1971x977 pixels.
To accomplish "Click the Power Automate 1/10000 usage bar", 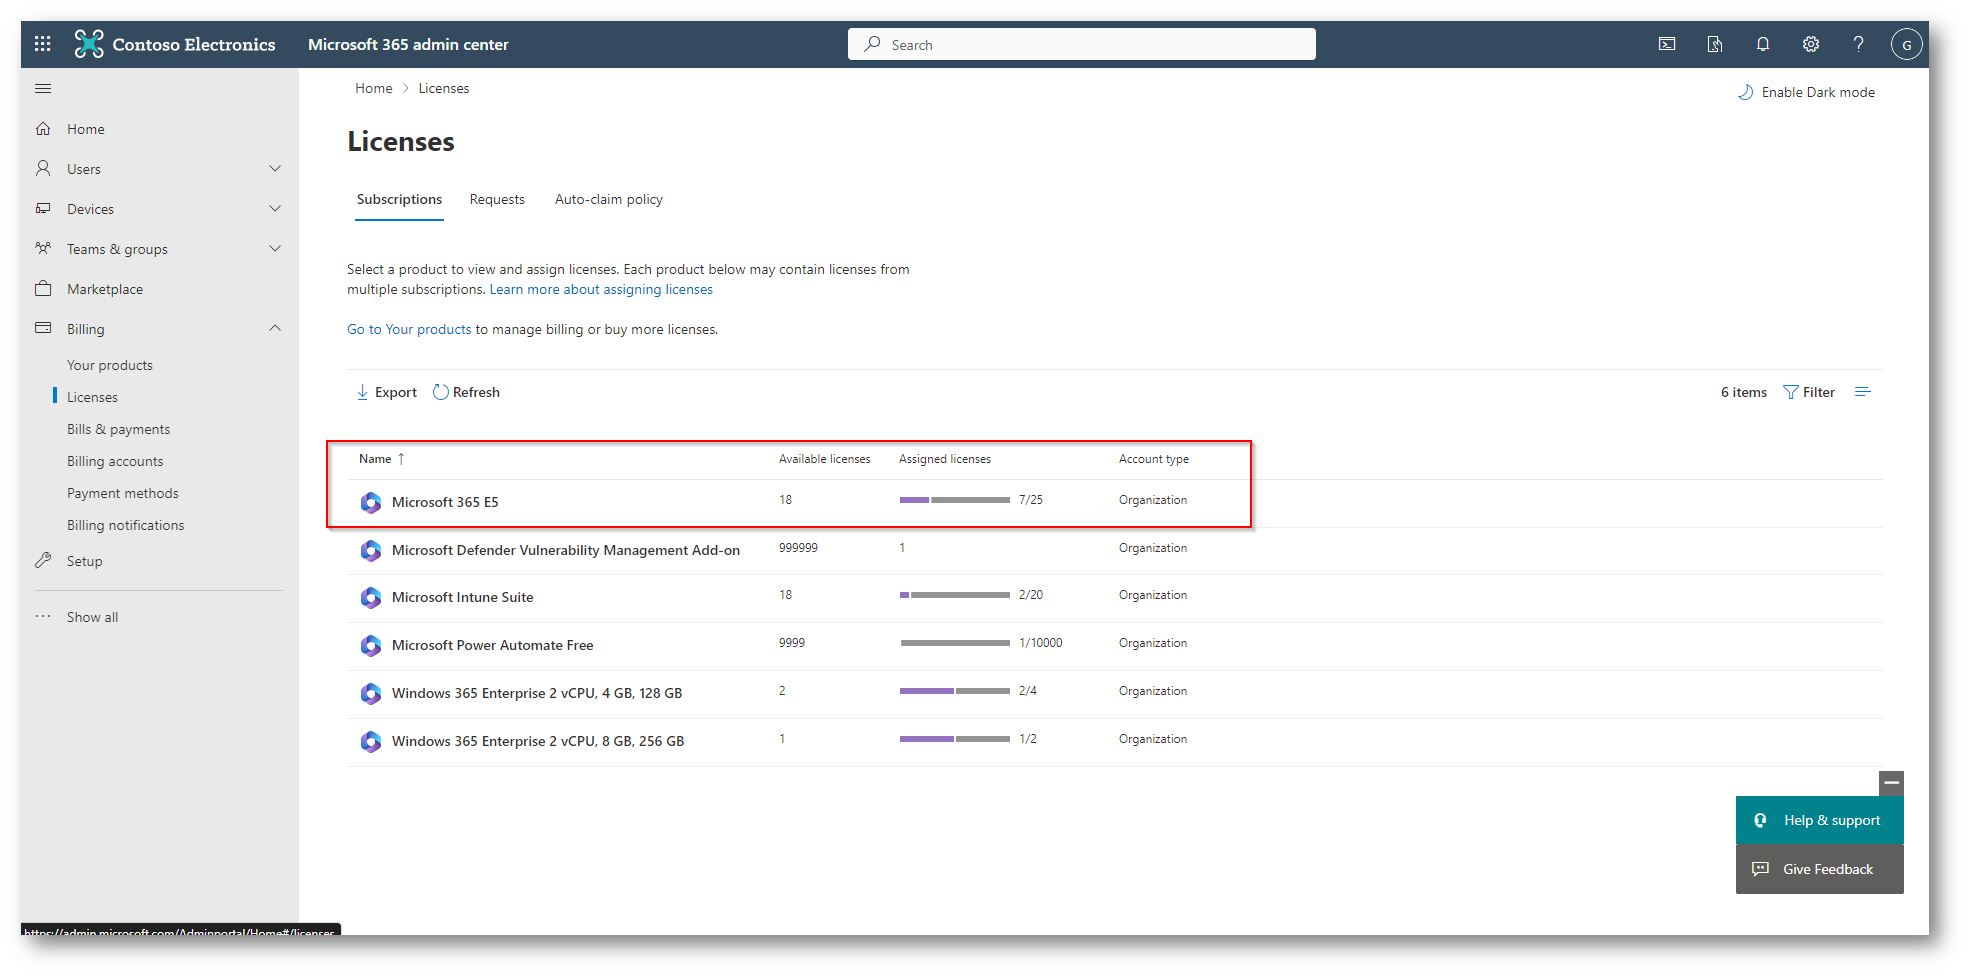I will coord(954,643).
